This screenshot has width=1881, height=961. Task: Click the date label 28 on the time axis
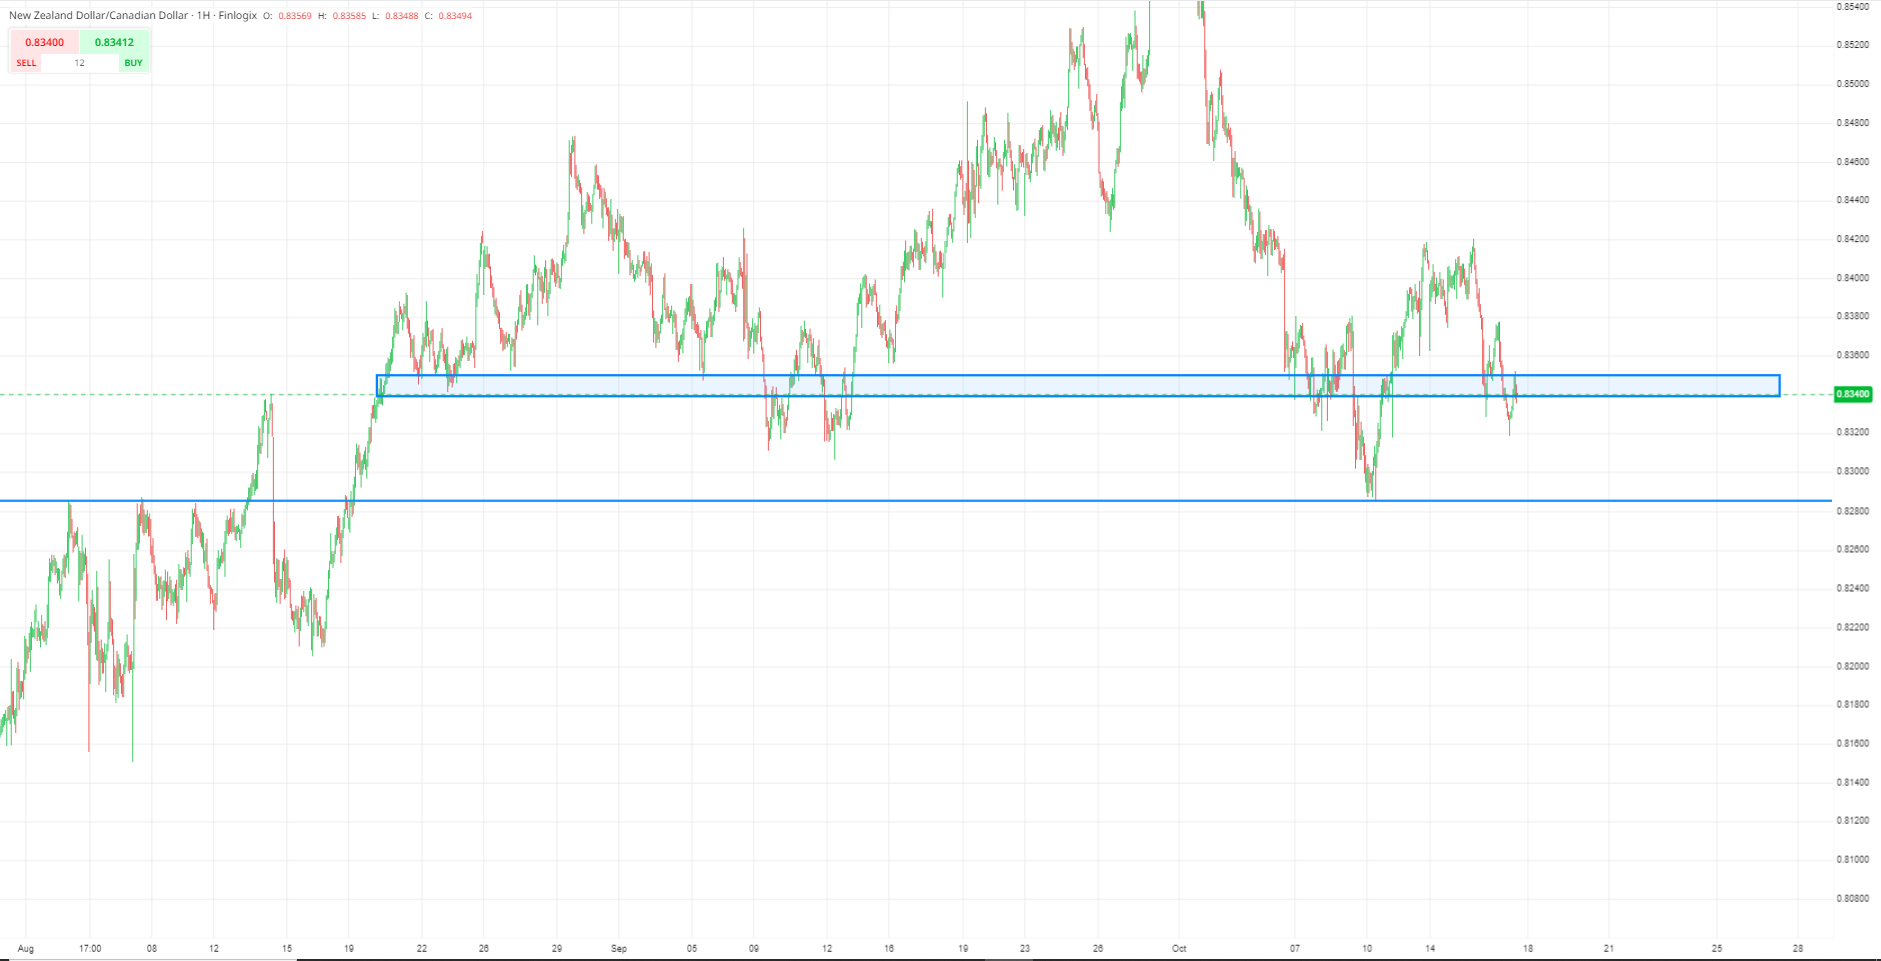click(1798, 948)
